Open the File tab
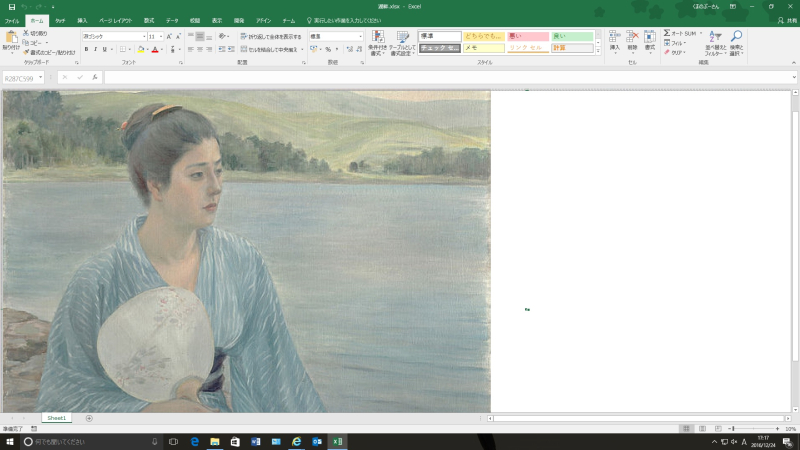The image size is (800, 450). point(12,21)
